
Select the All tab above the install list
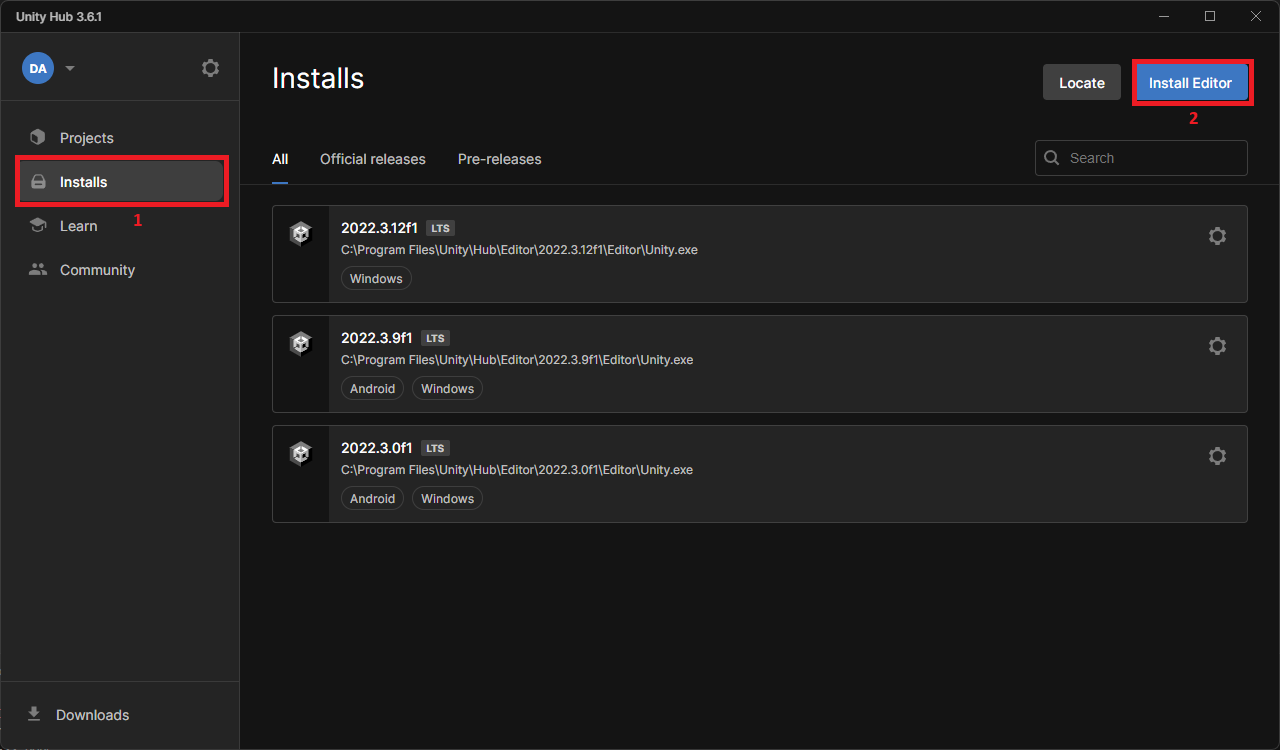[280, 158]
